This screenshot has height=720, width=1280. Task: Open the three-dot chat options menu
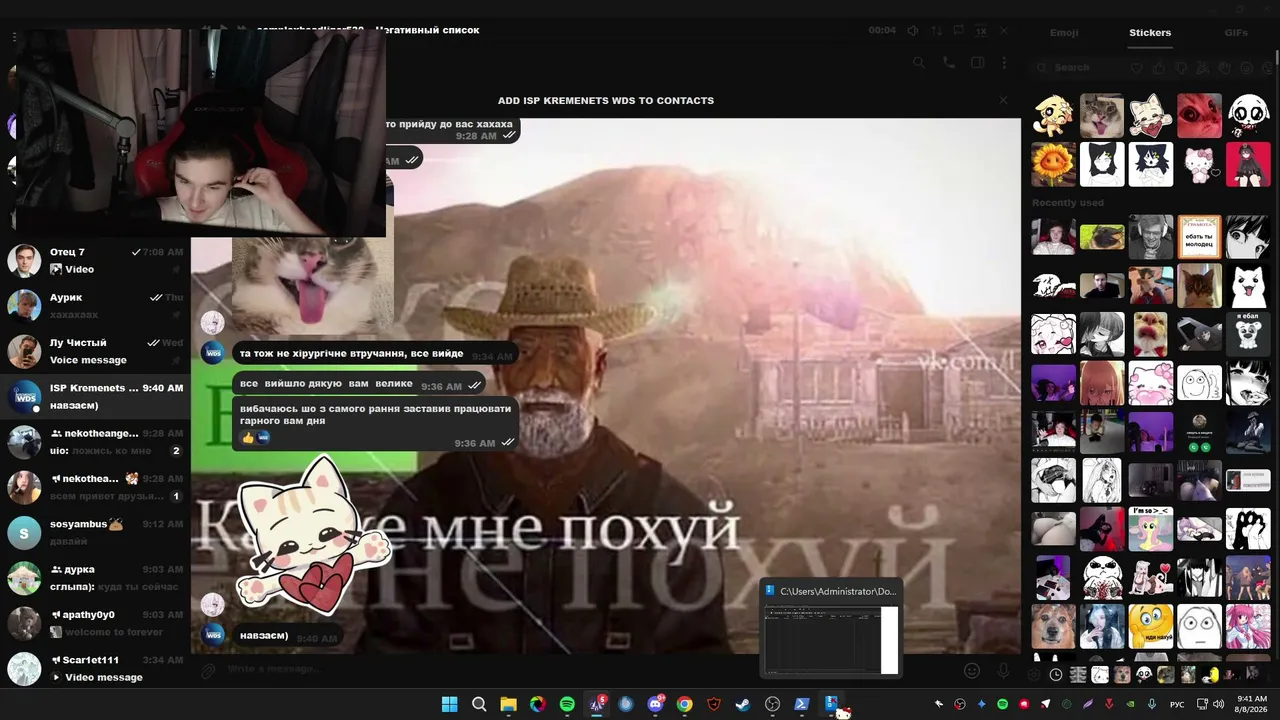1006,63
